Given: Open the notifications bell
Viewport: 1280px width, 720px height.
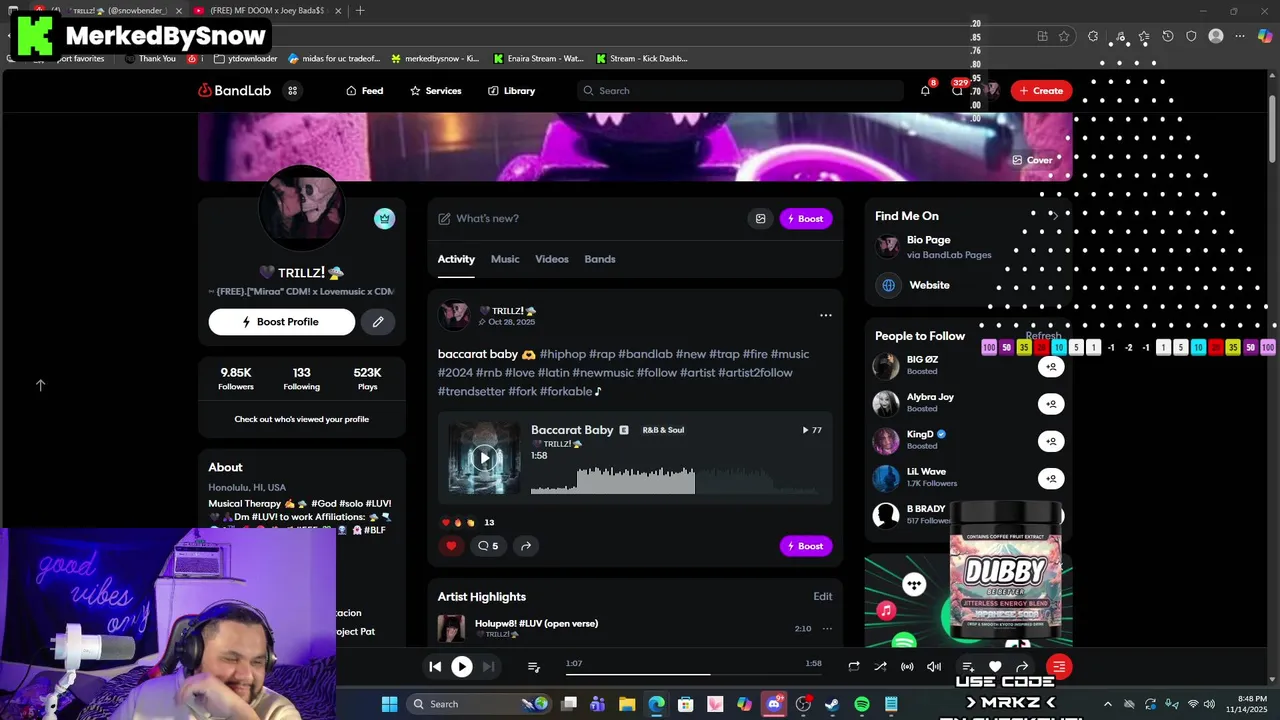Looking at the screenshot, I should pyautogui.click(x=925, y=90).
